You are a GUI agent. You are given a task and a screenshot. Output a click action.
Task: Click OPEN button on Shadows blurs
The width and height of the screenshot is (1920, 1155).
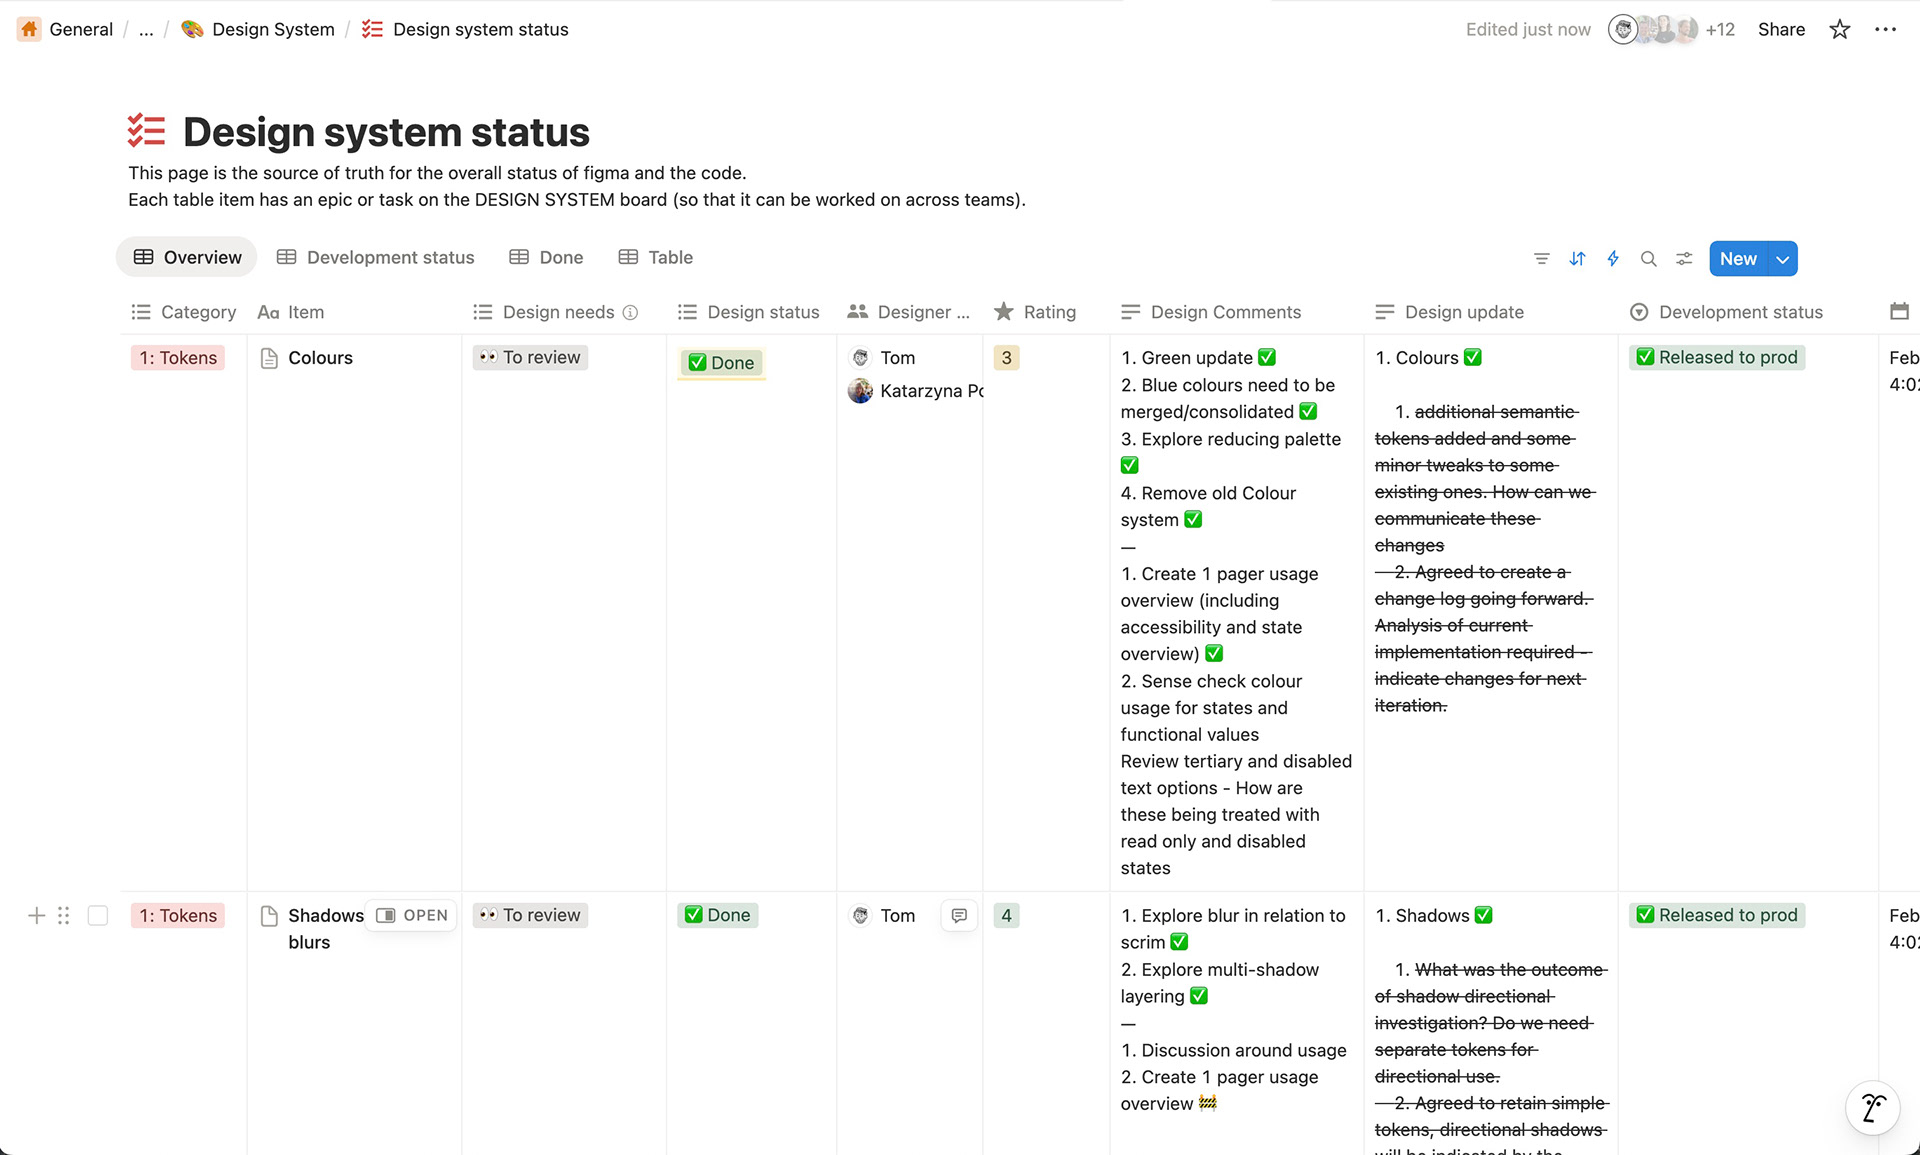point(412,915)
